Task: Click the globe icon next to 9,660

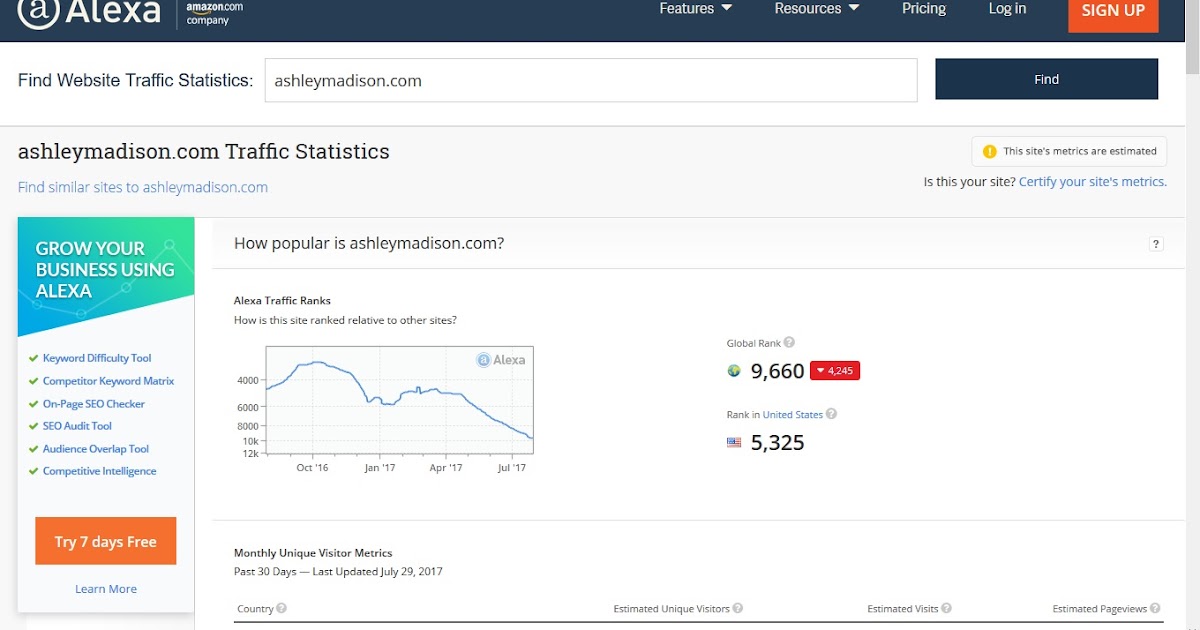Action: coord(734,371)
